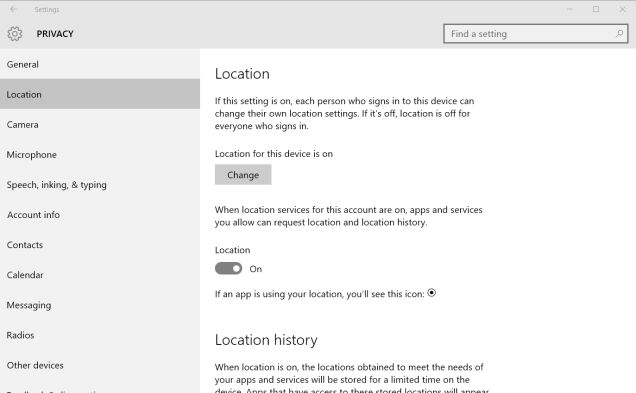
Task: Click the Privacy settings gear icon
Action: 15,34
